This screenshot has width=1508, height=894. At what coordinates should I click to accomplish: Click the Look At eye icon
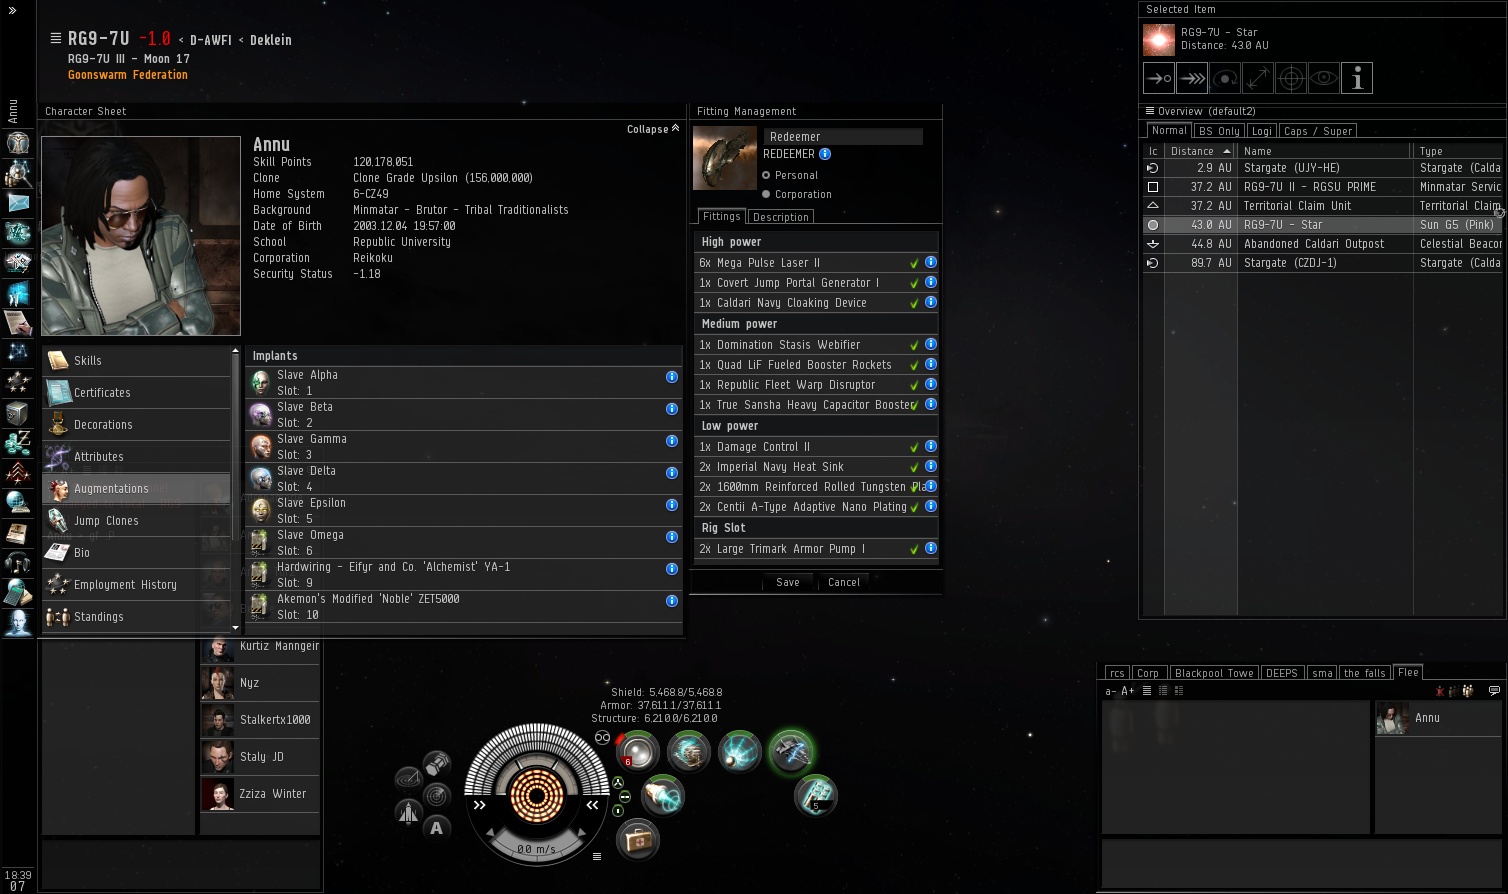point(1324,78)
